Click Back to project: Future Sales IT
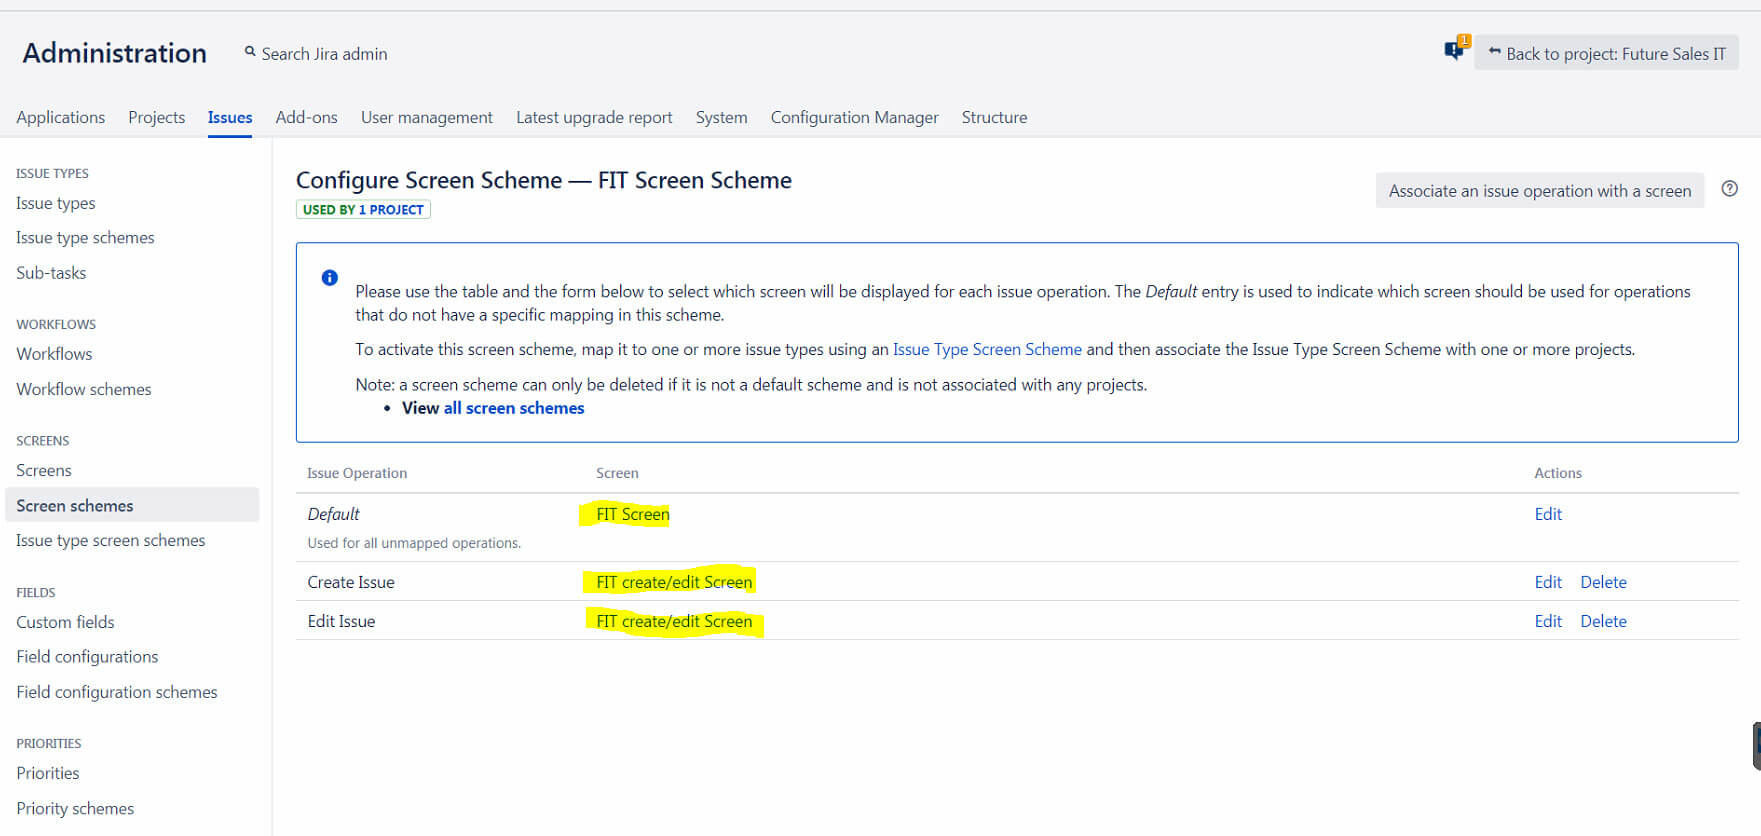1761x836 pixels. click(1606, 54)
